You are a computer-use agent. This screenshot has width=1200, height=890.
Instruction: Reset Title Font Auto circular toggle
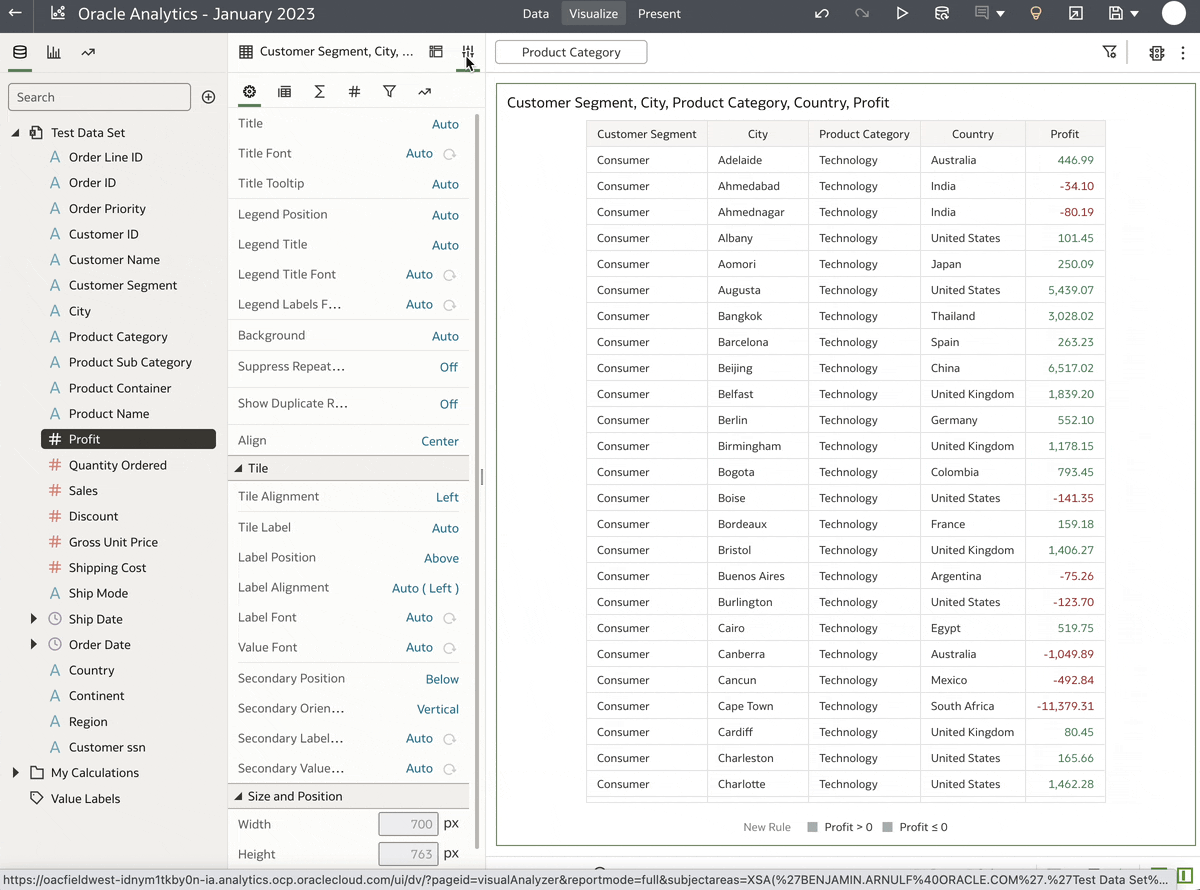tap(450, 154)
